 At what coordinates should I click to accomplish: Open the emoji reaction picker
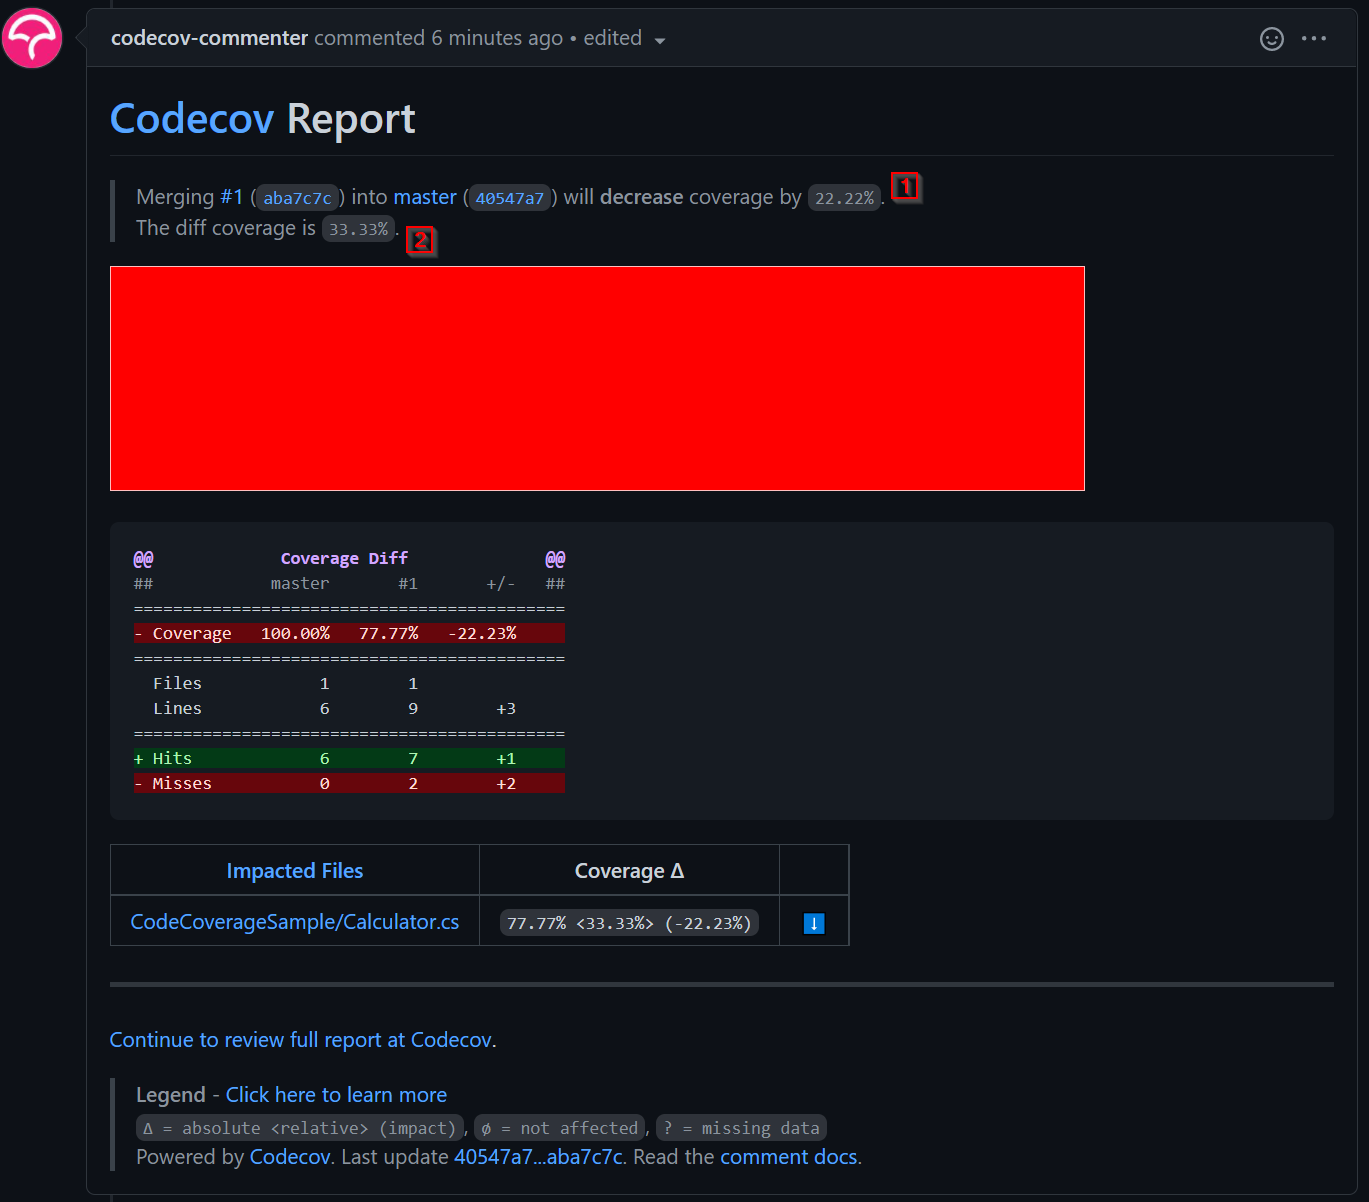click(x=1271, y=39)
